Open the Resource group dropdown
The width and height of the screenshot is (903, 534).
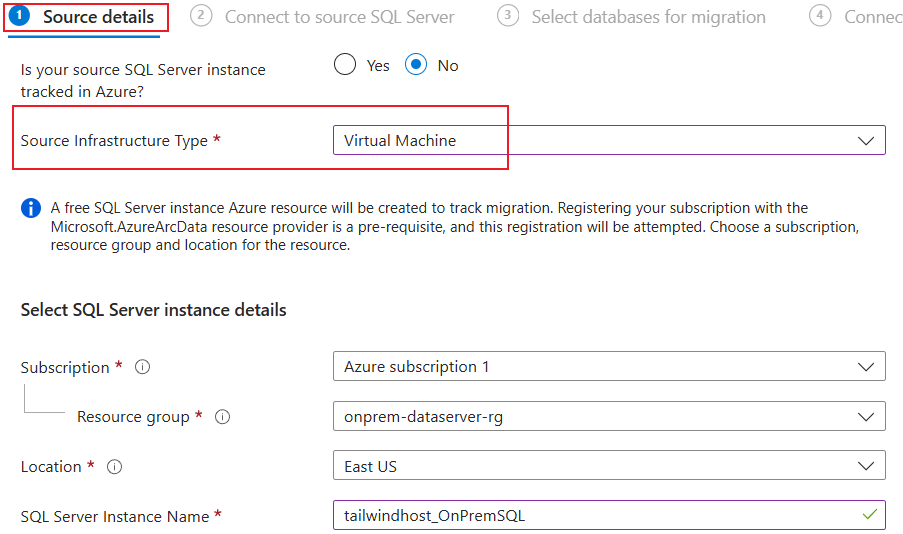click(608, 416)
